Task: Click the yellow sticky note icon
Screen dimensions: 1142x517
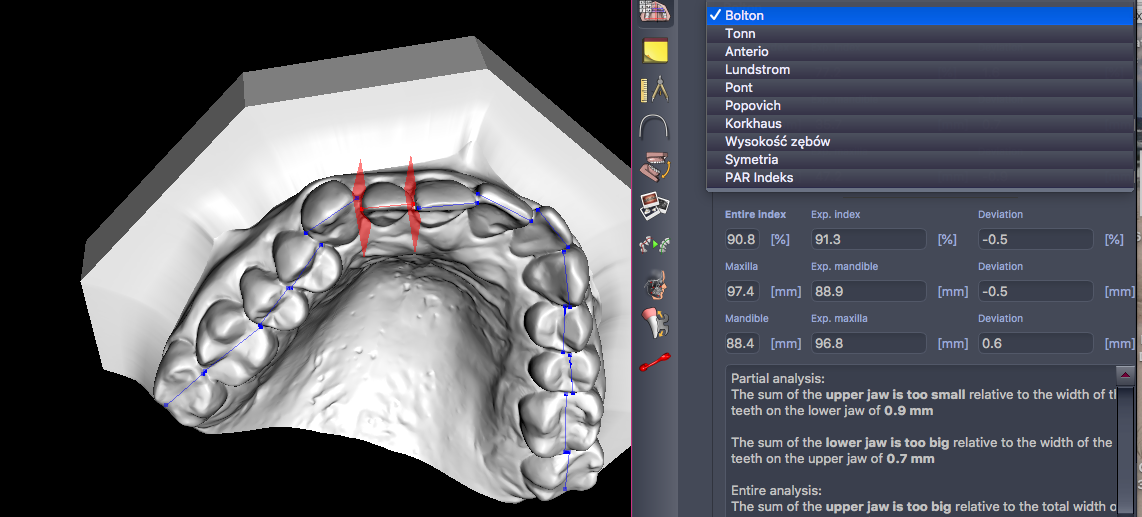Action: [x=655, y=52]
